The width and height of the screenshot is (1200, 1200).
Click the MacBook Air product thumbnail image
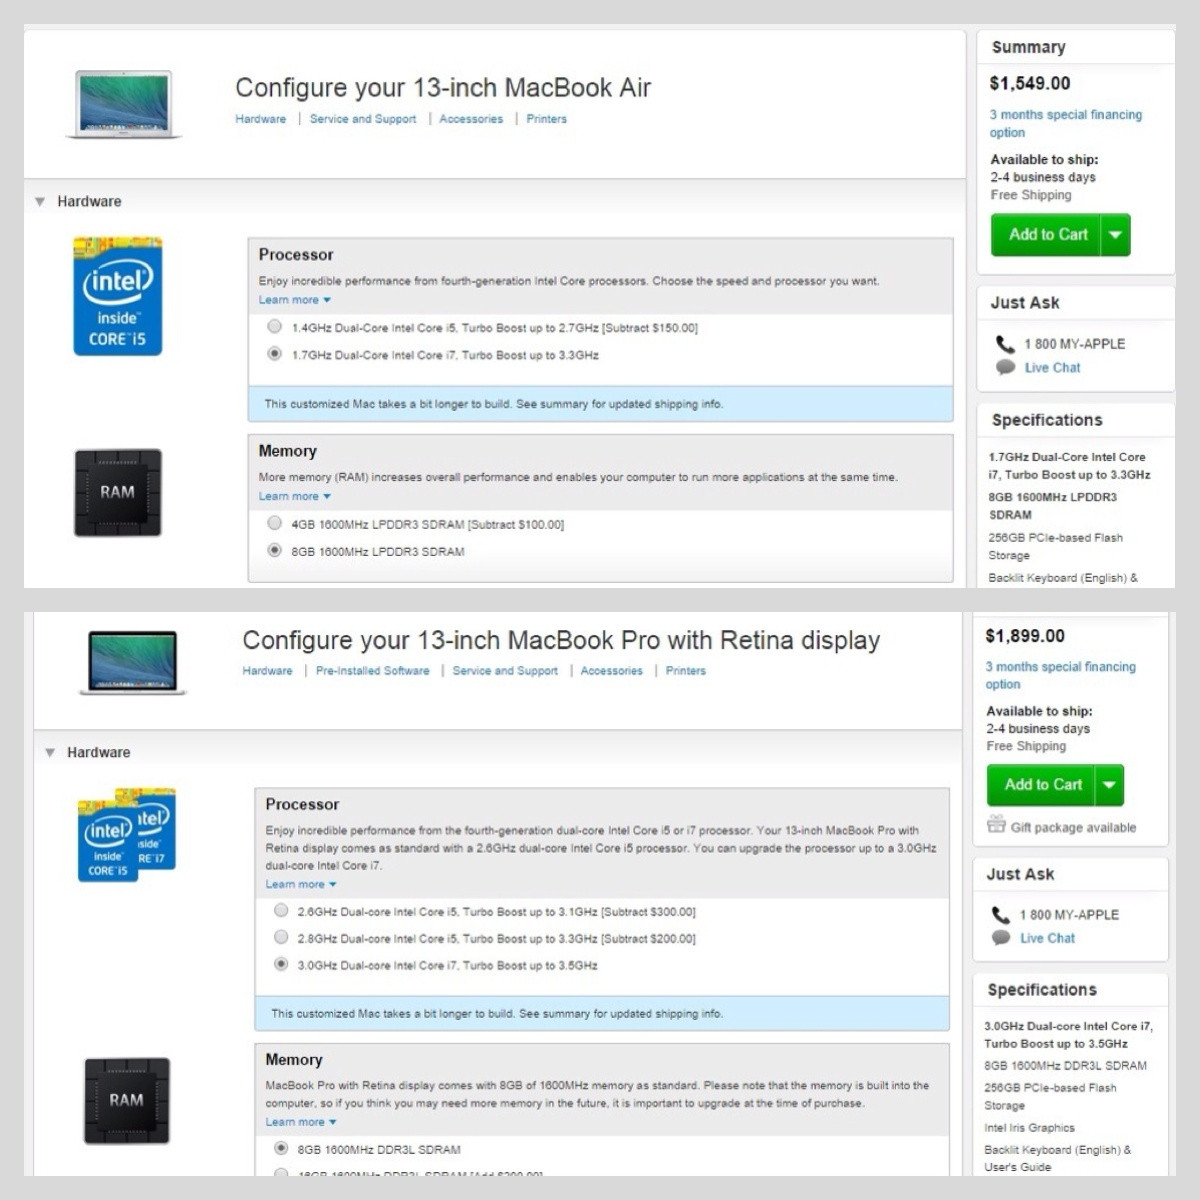coord(124,104)
